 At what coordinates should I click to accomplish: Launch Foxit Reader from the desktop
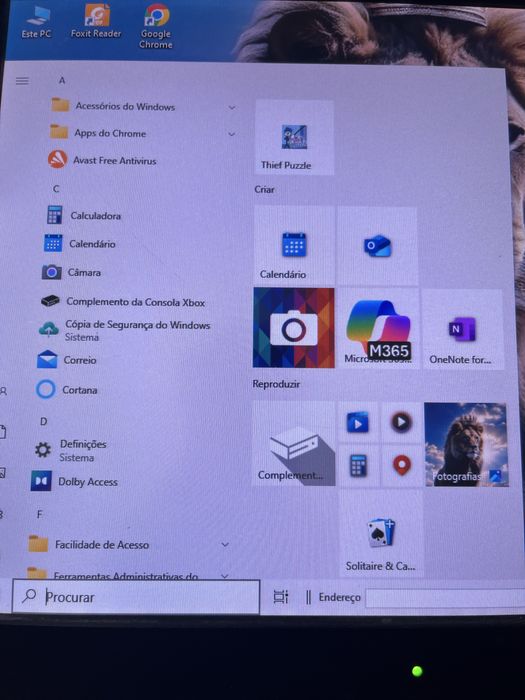[96, 21]
